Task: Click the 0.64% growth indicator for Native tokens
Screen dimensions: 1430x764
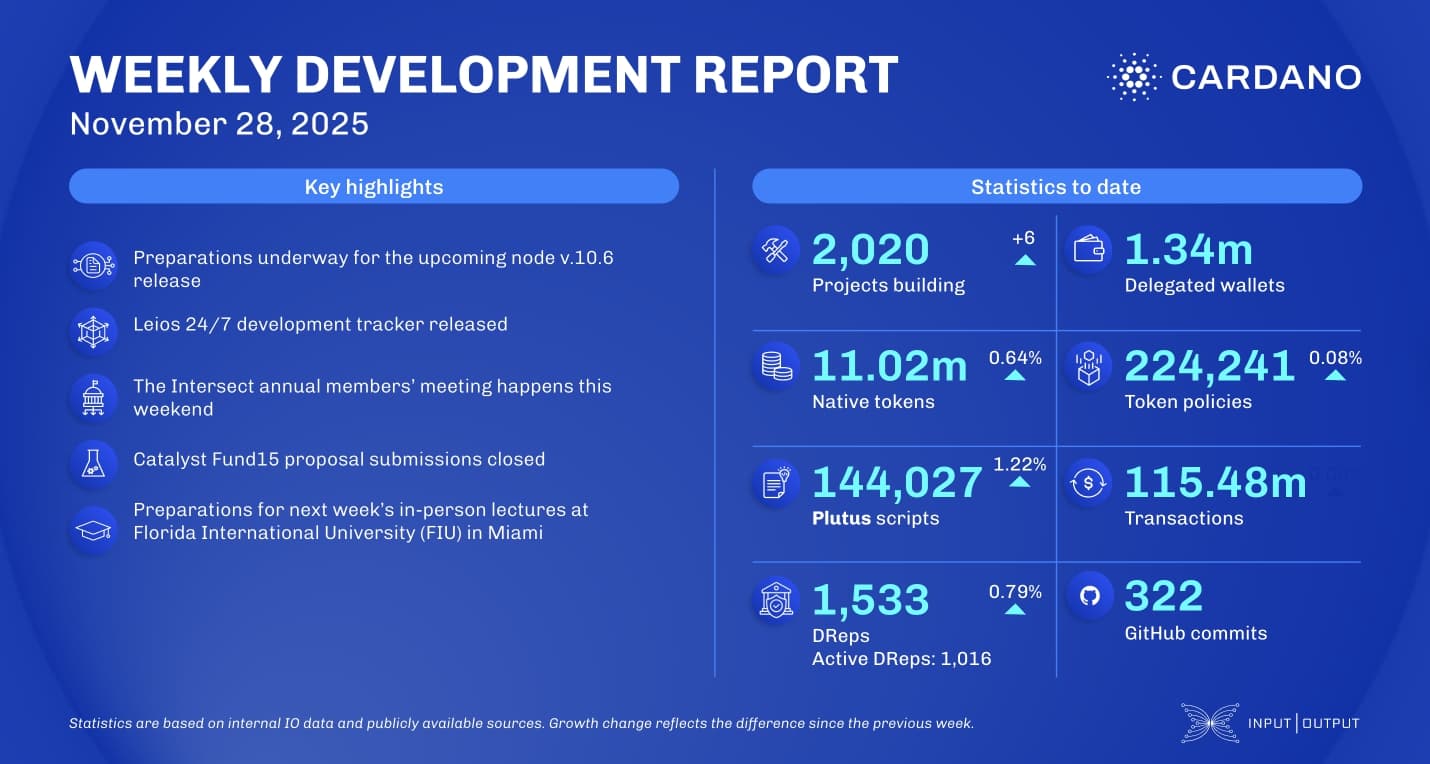Action: pyautogui.click(x=1018, y=365)
